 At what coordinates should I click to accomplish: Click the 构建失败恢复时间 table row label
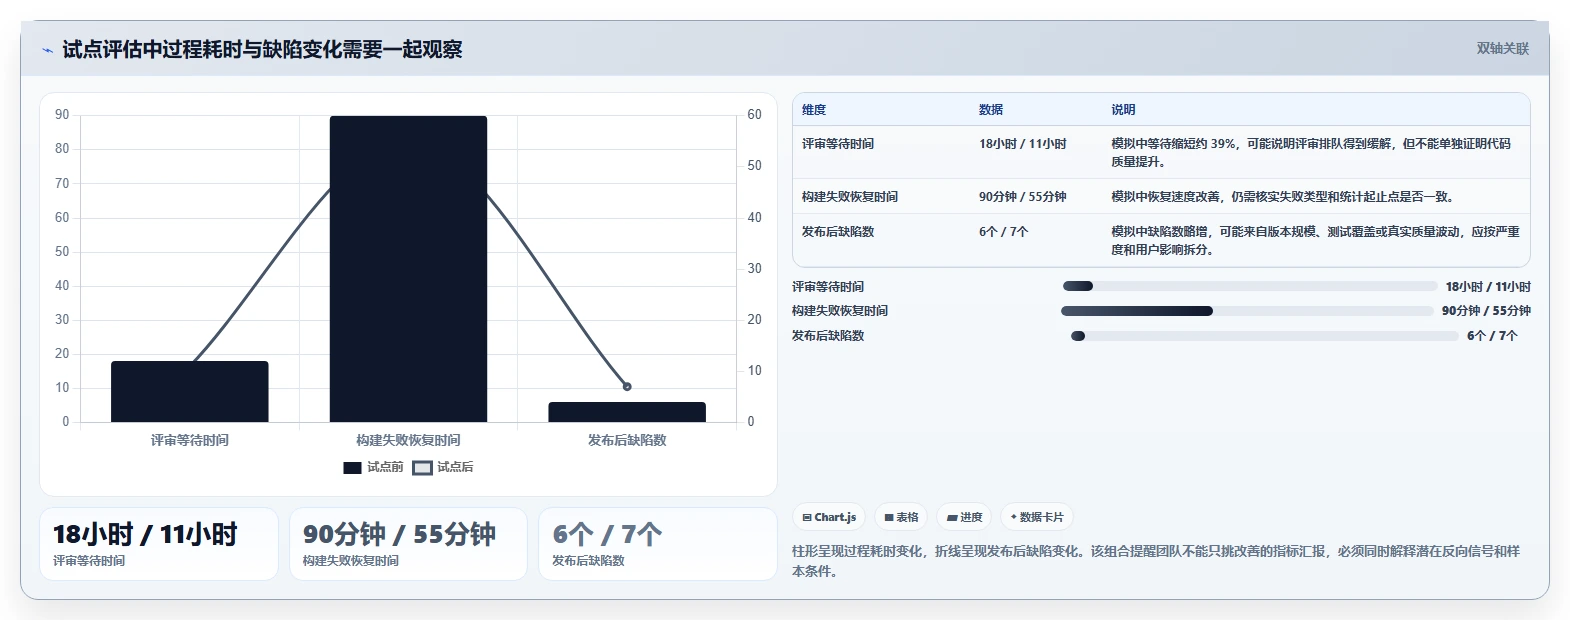click(850, 197)
